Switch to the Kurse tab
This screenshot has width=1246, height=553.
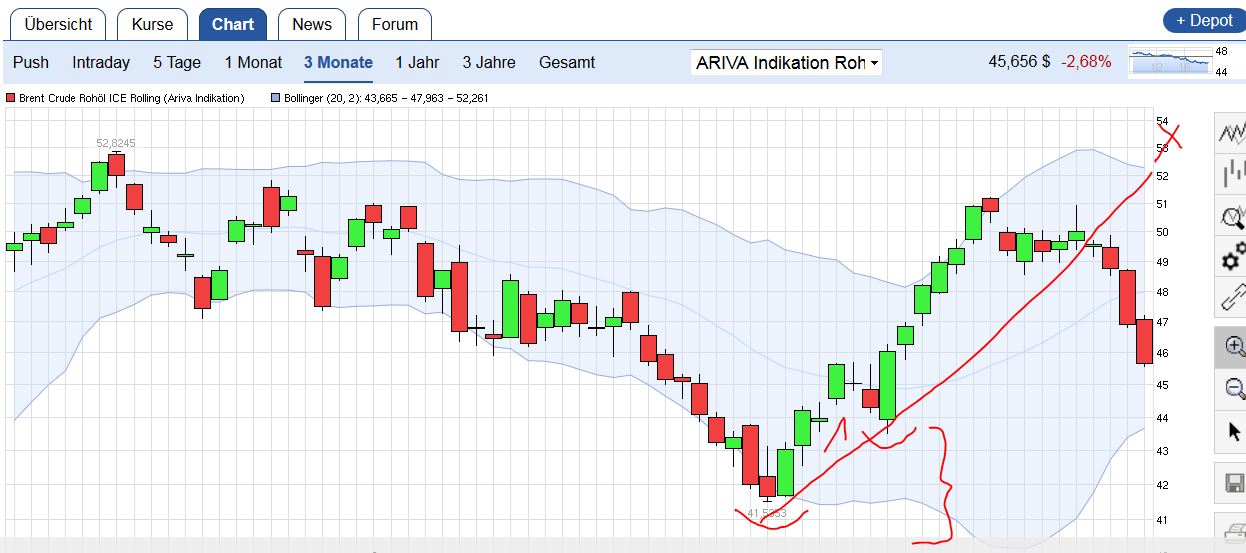tap(152, 24)
